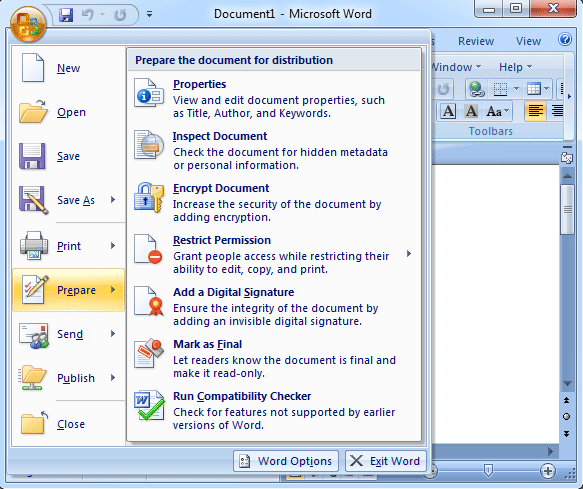Click the round Office button
The width and height of the screenshot is (583, 489).
point(28,24)
